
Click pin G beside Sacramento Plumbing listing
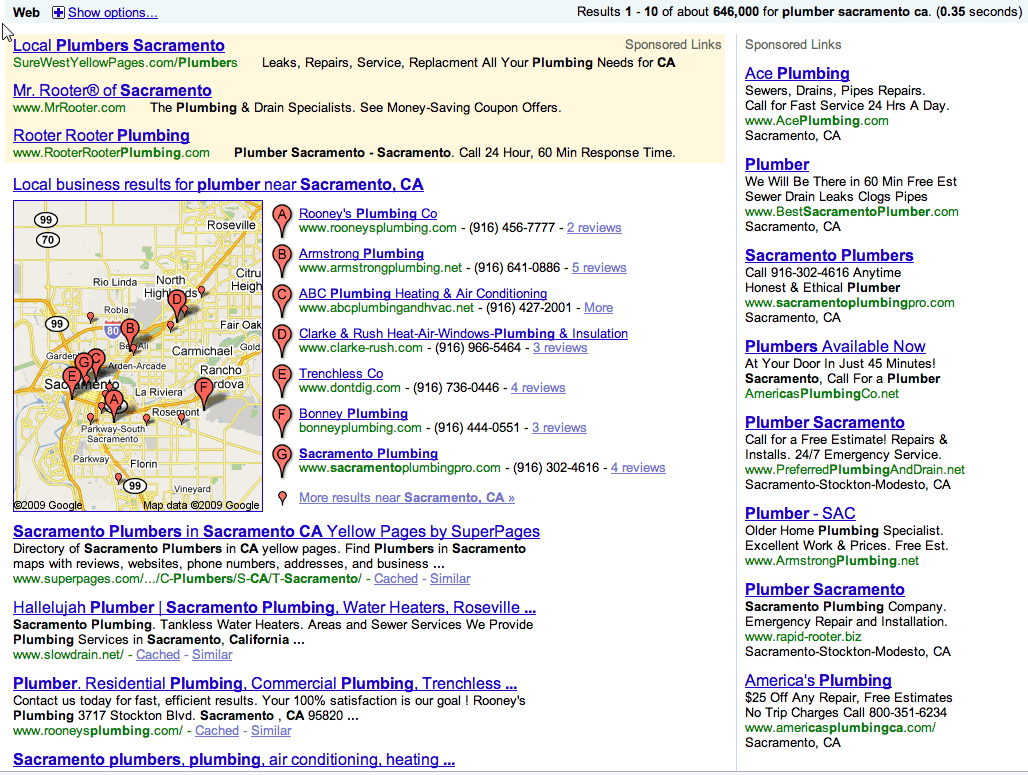pos(282,460)
